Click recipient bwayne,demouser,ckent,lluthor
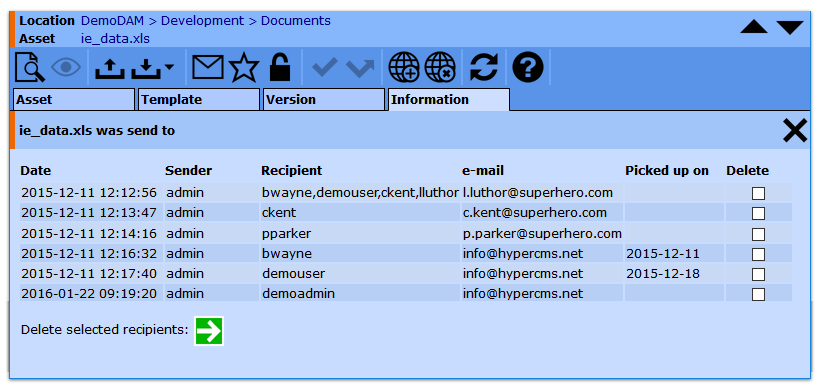Viewport: 820px width, 390px height. (x=360, y=193)
